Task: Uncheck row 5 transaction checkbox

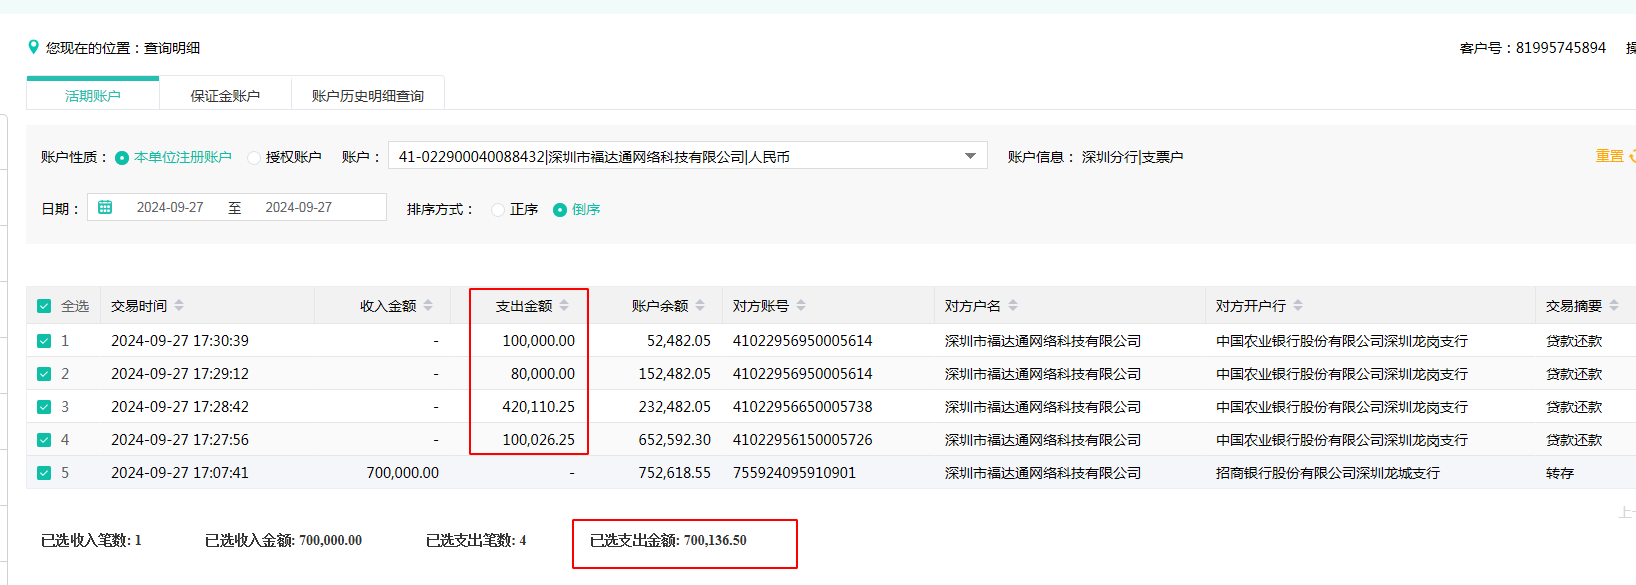Action: click(x=44, y=473)
